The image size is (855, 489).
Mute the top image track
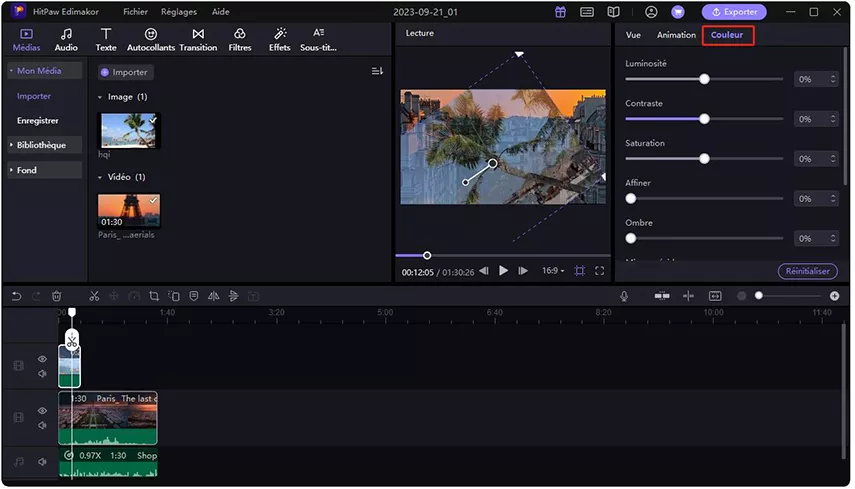(x=42, y=374)
